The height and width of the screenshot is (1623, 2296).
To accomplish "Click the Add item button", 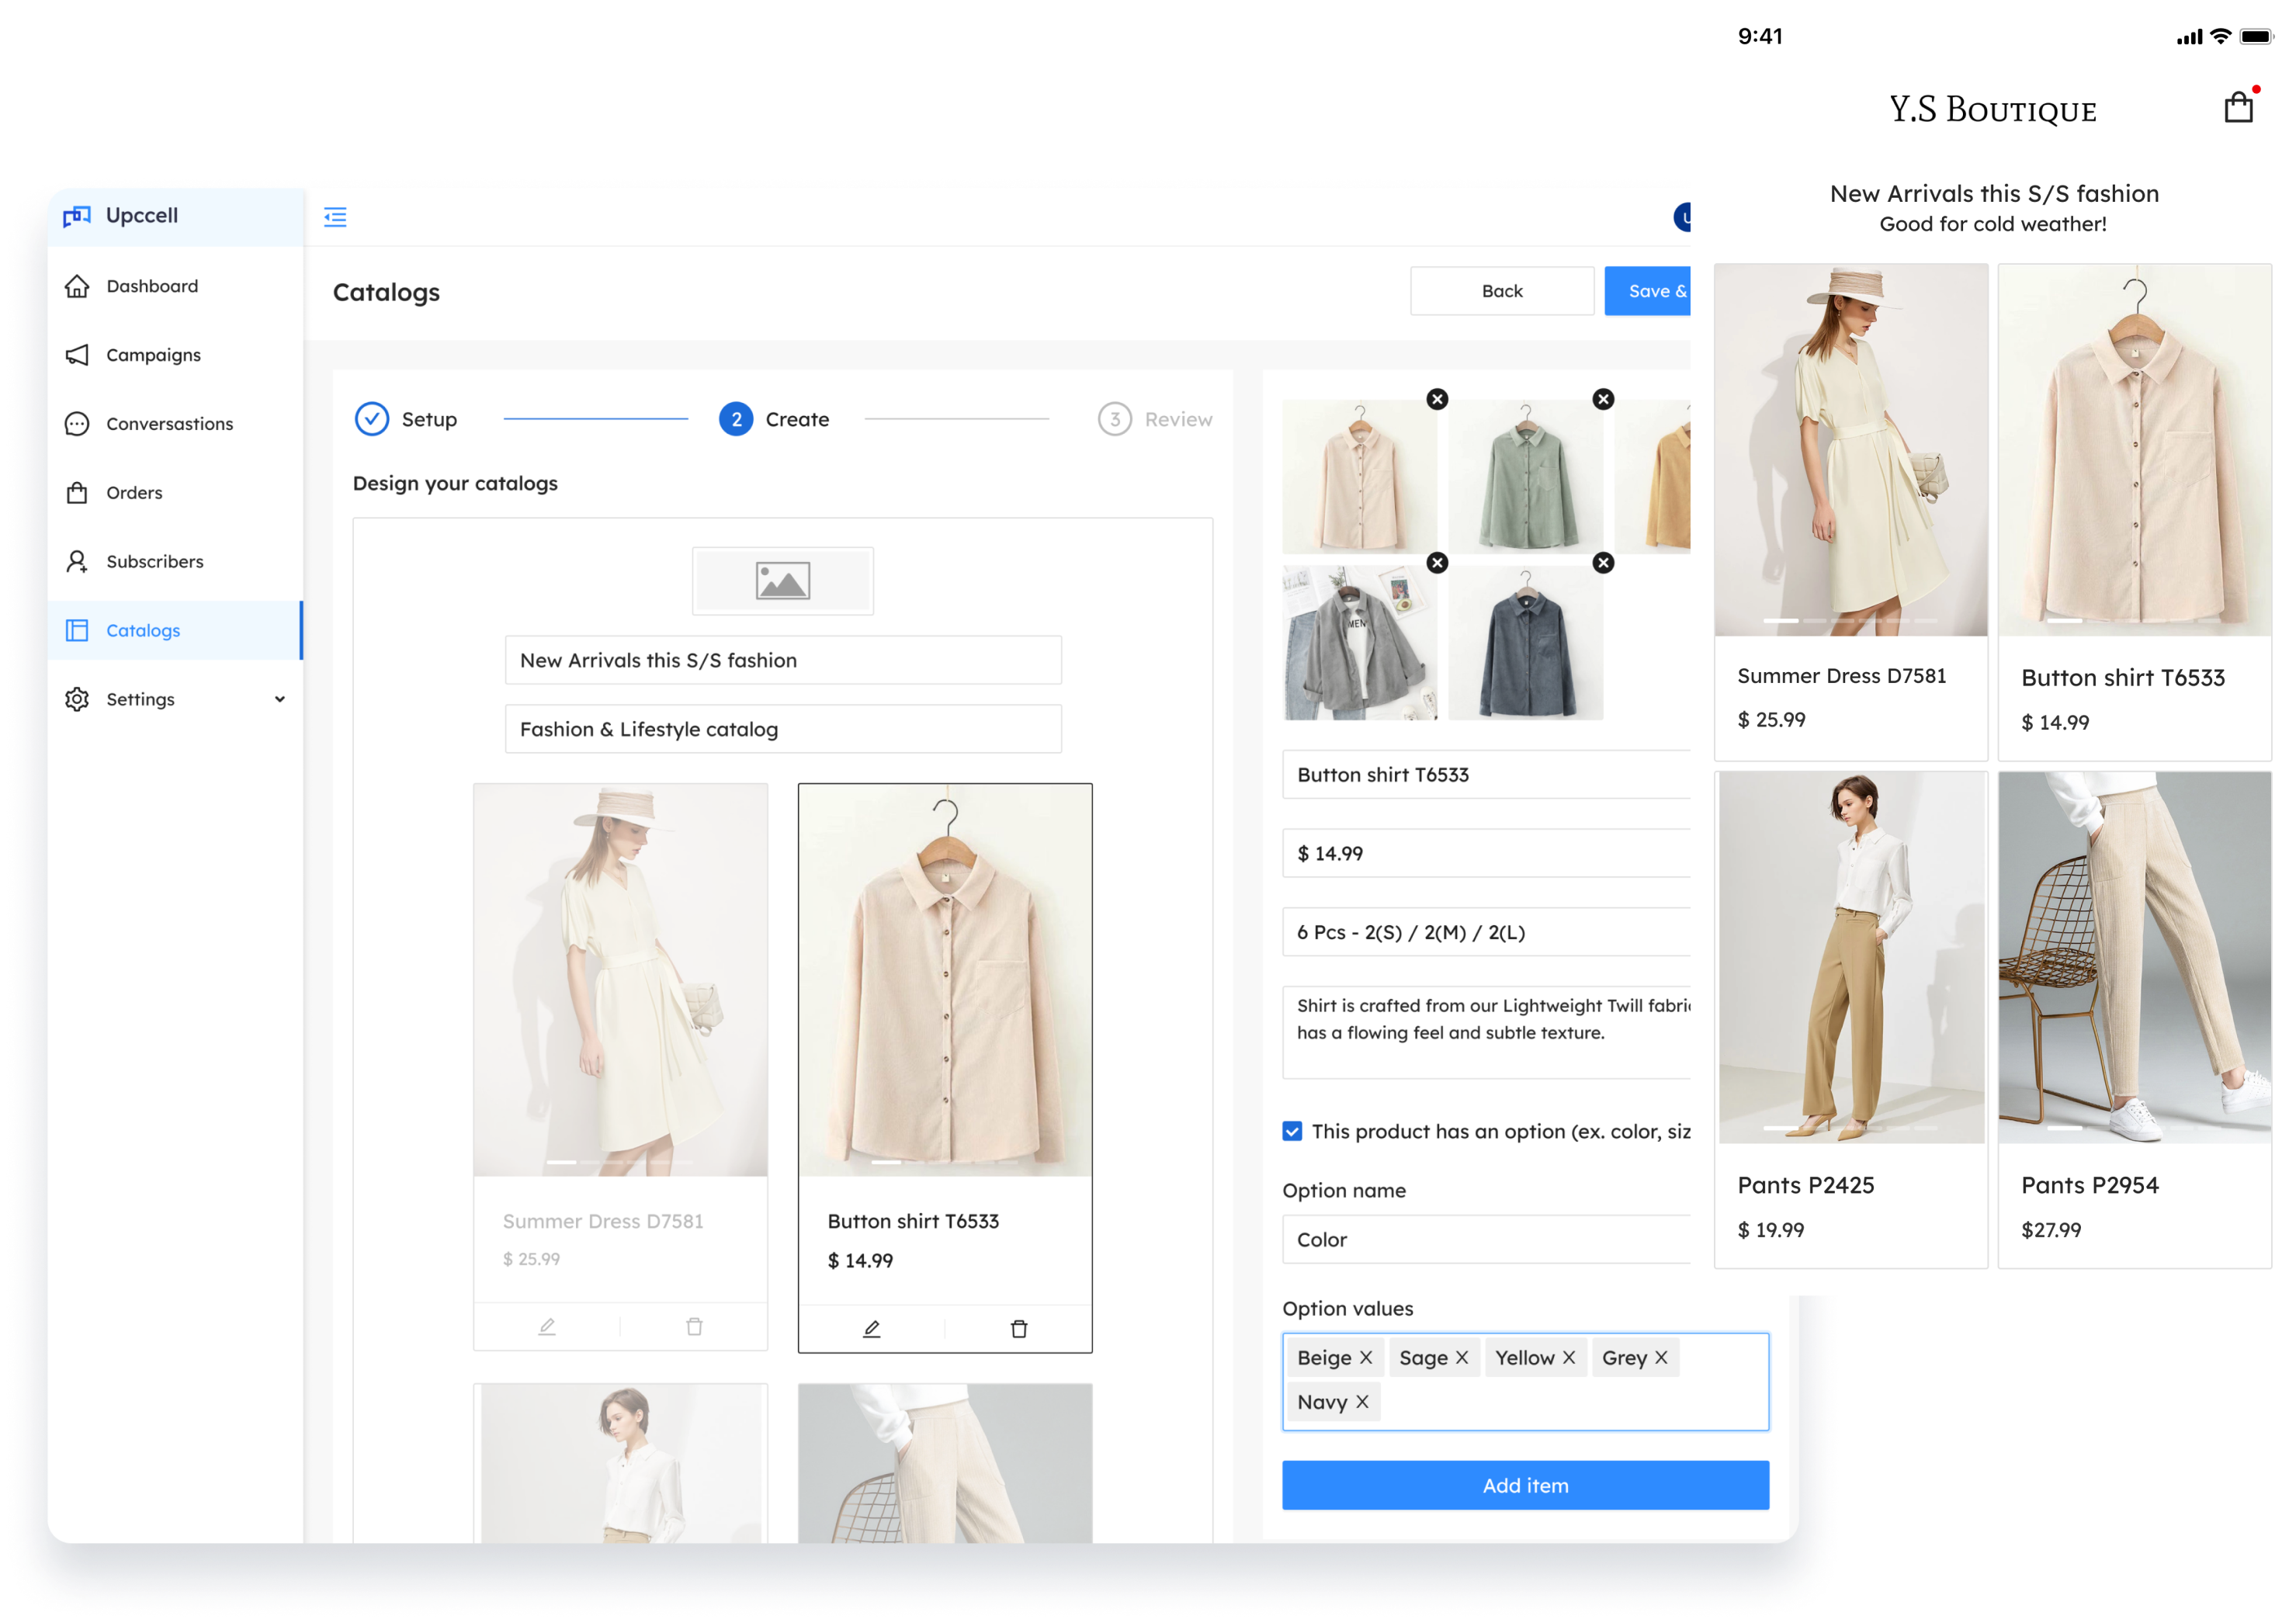I will pos(1525,1486).
